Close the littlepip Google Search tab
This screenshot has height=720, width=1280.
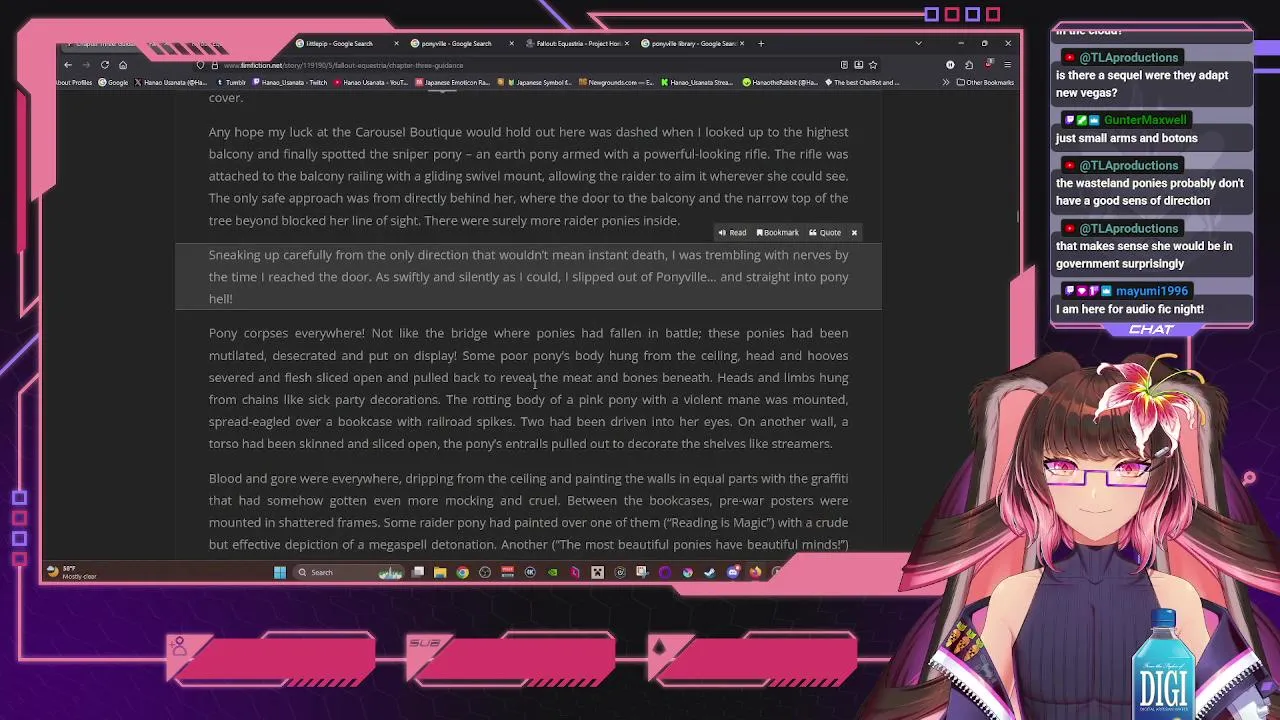[x=396, y=43]
